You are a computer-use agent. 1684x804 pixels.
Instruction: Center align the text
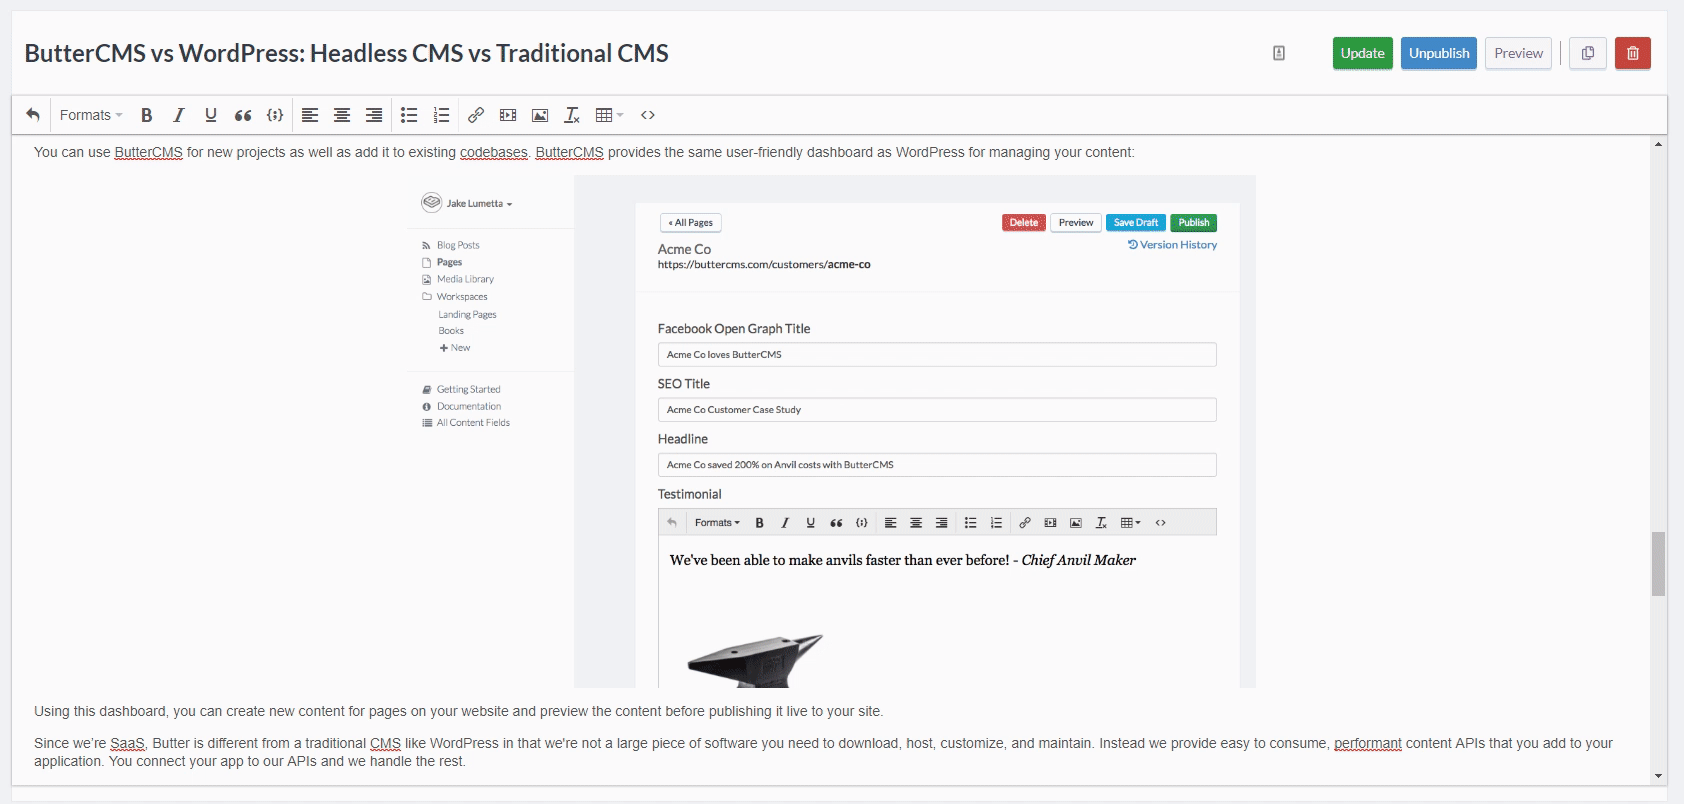342,115
